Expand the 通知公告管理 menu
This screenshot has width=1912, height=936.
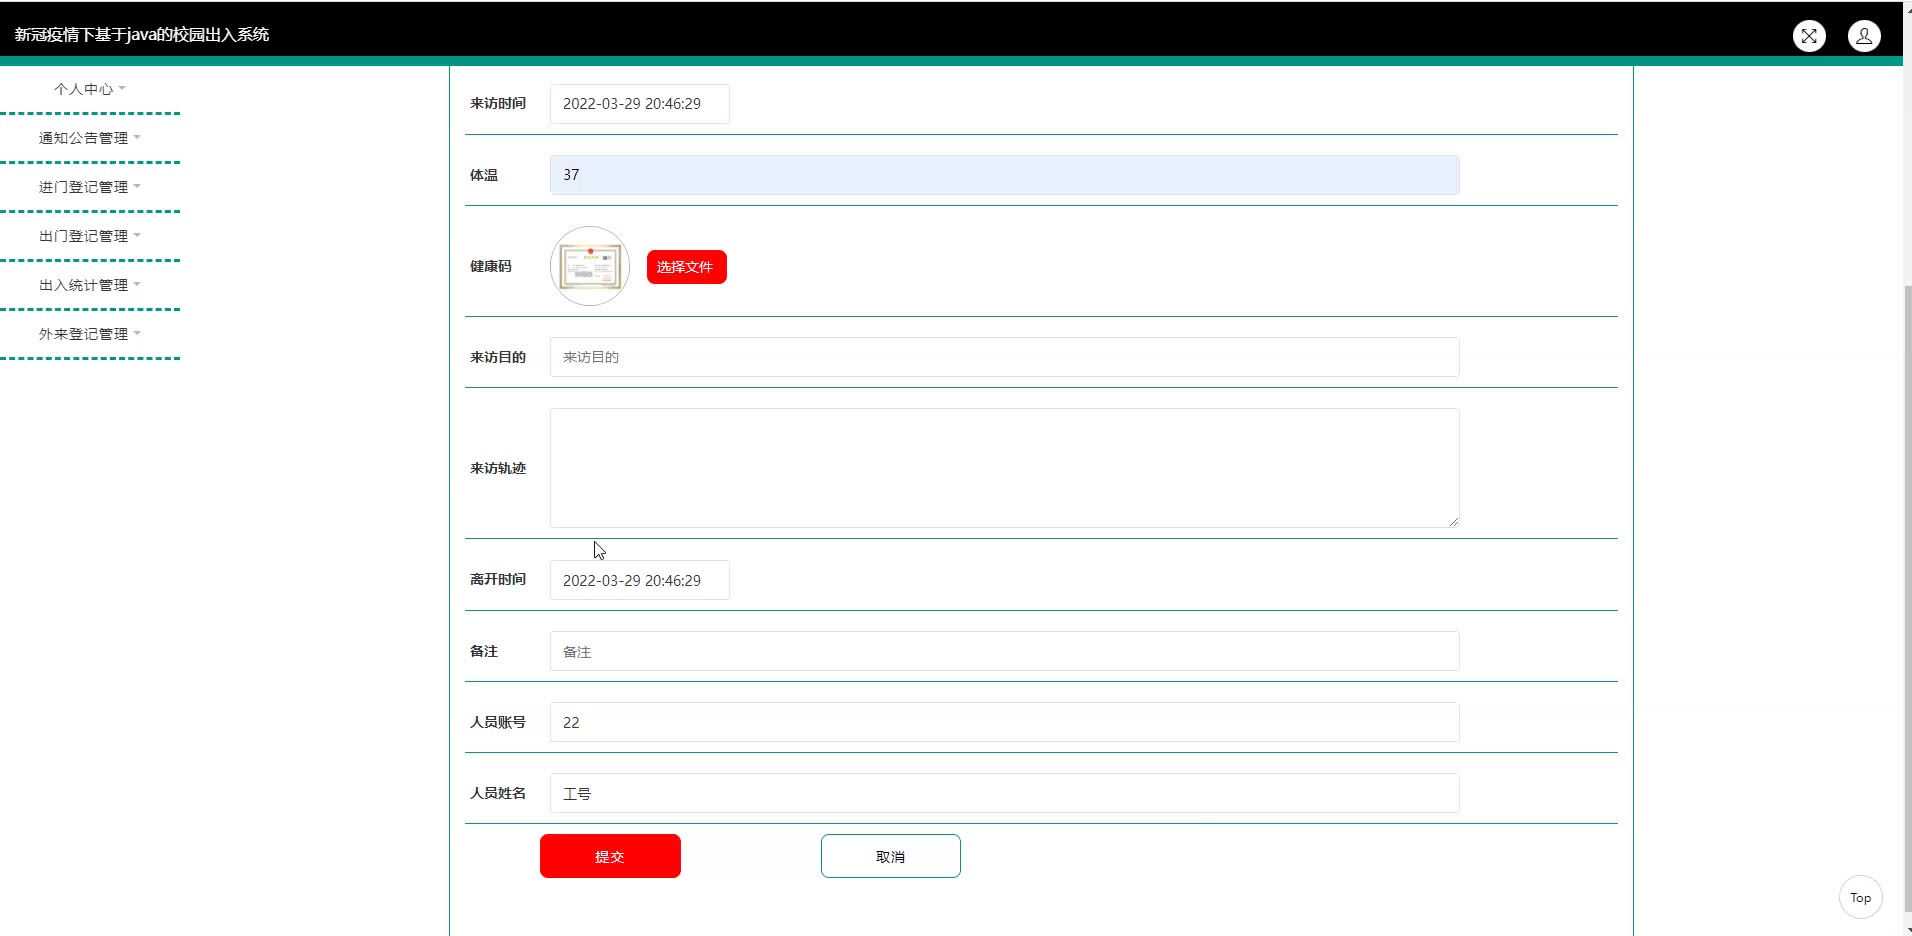(x=90, y=138)
